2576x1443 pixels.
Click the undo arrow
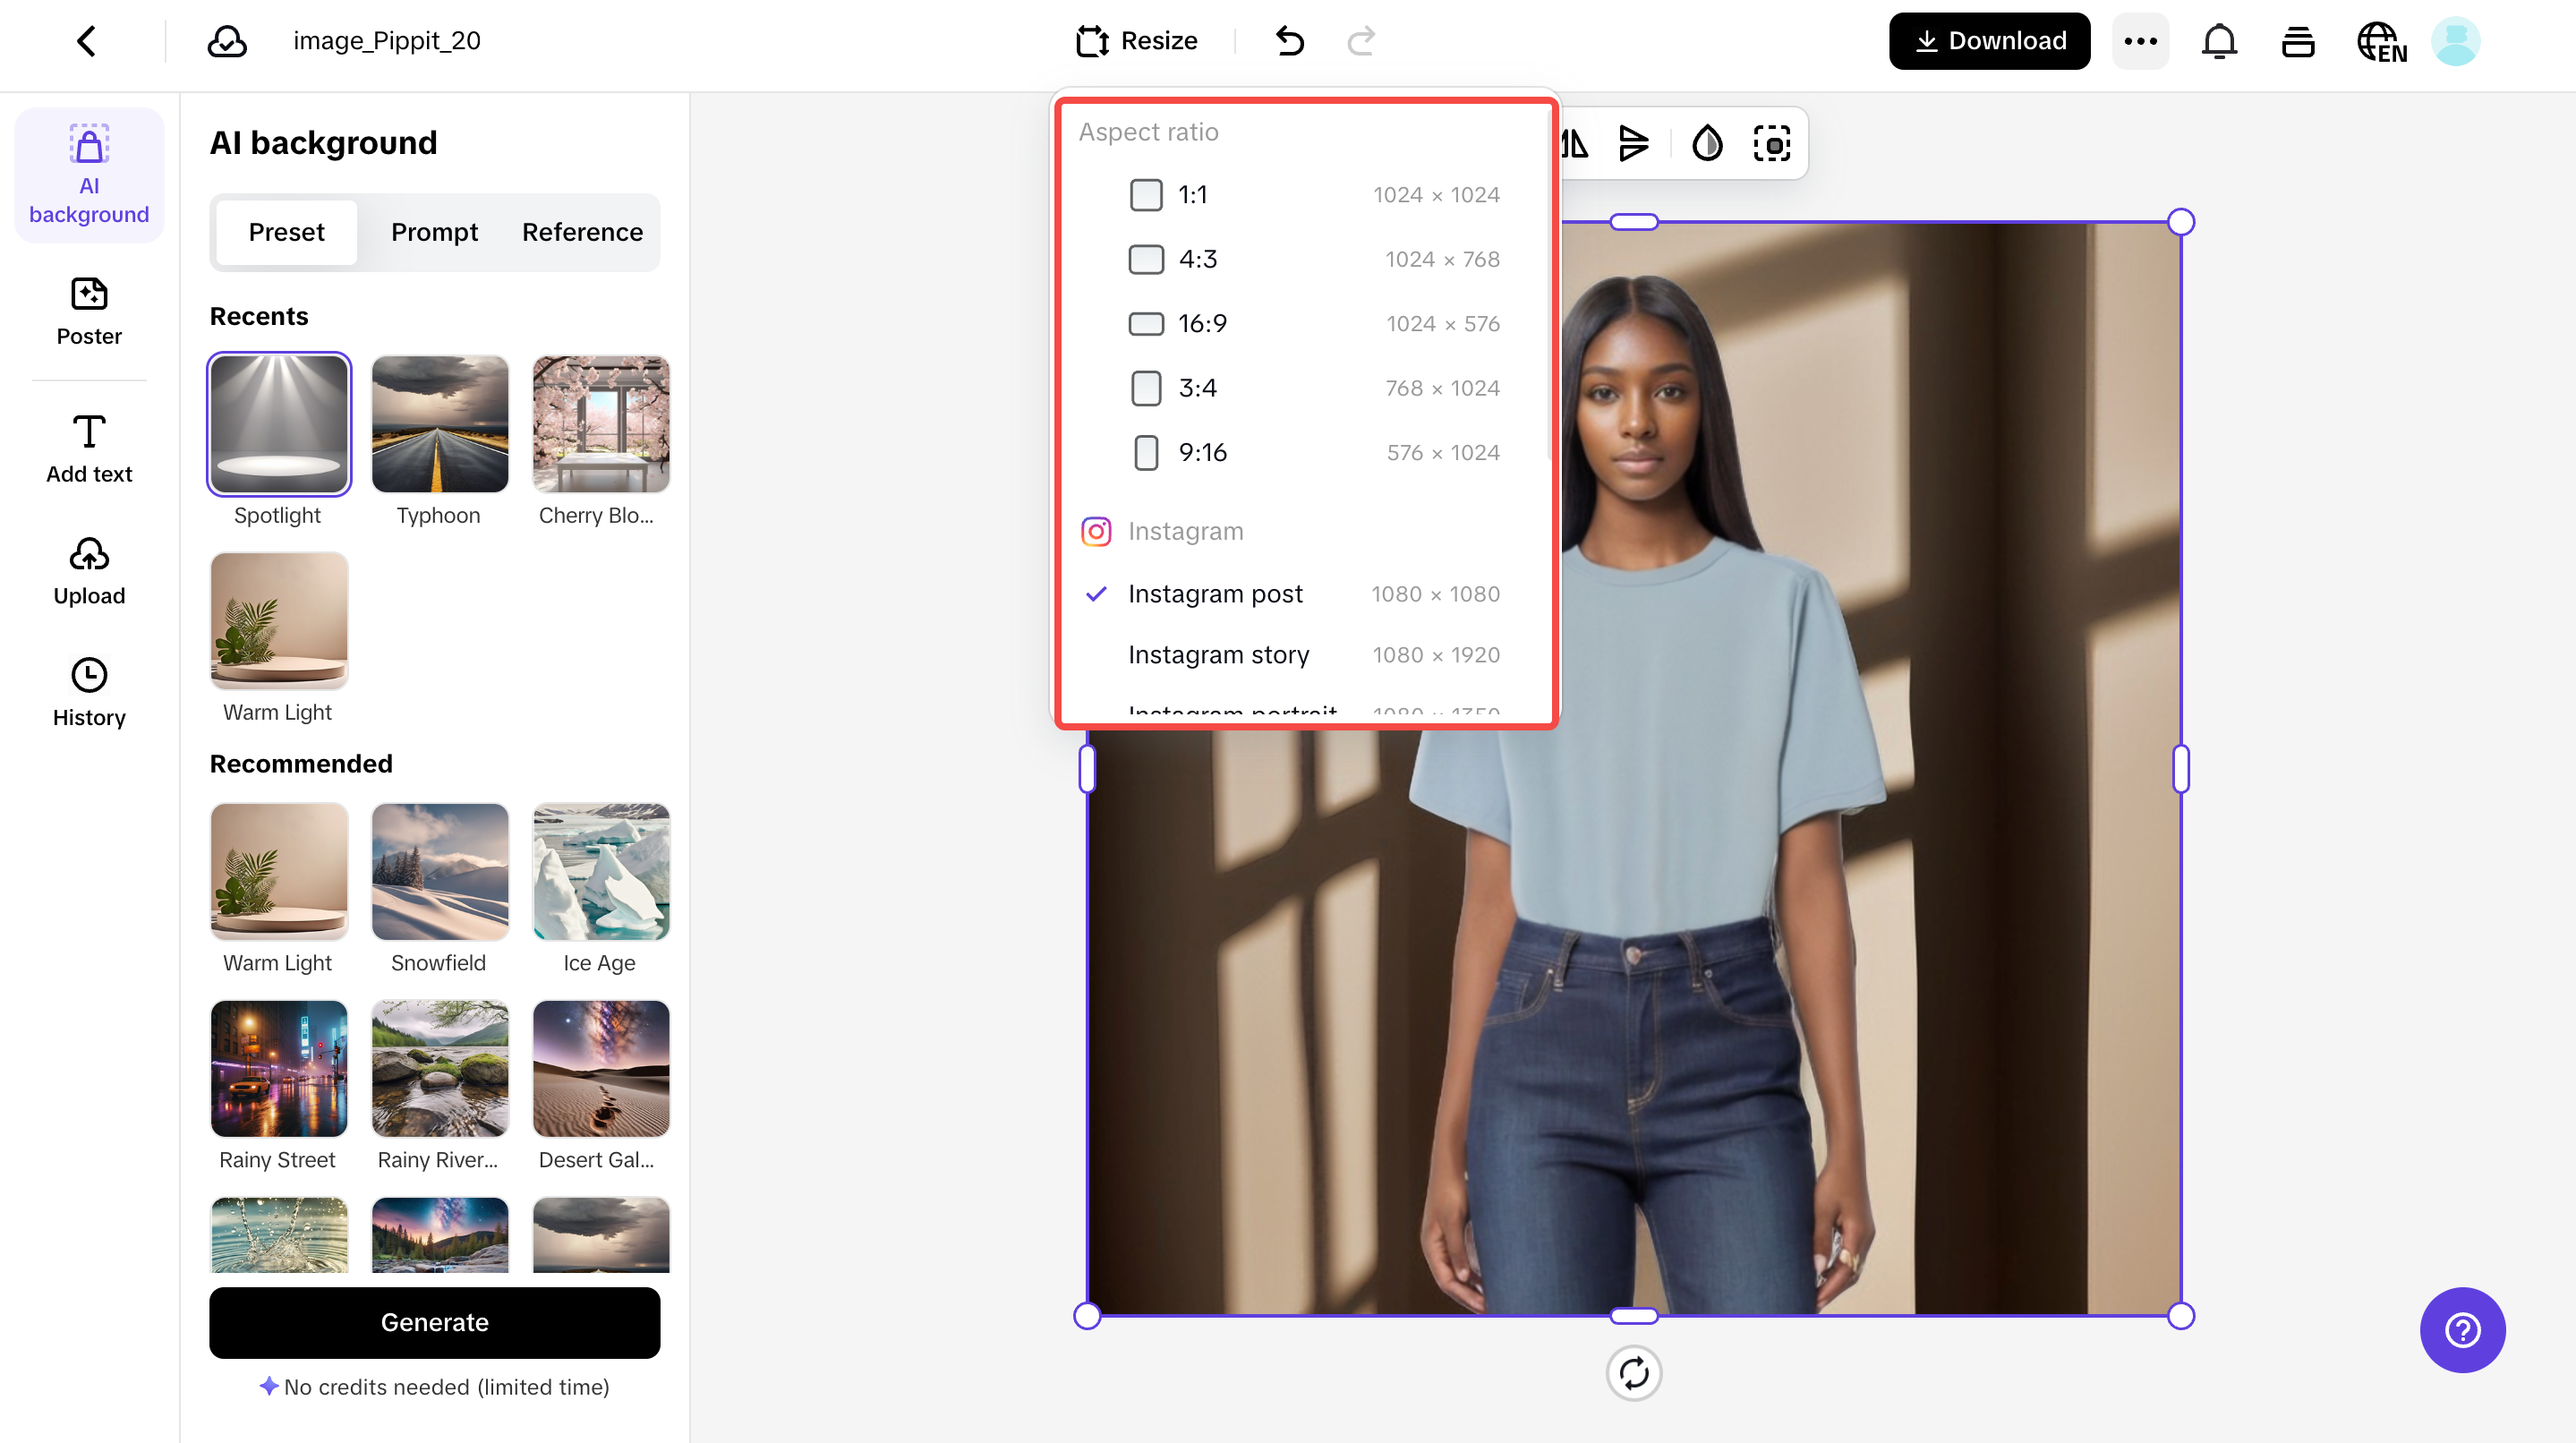[x=1289, y=41]
